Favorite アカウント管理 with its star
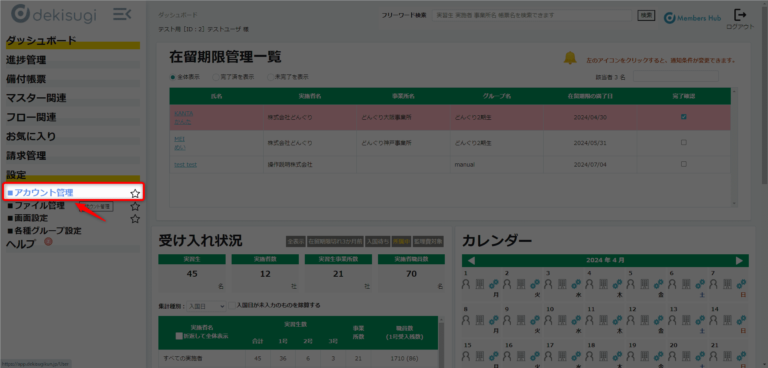768x368 pixels. pyautogui.click(x=135, y=194)
